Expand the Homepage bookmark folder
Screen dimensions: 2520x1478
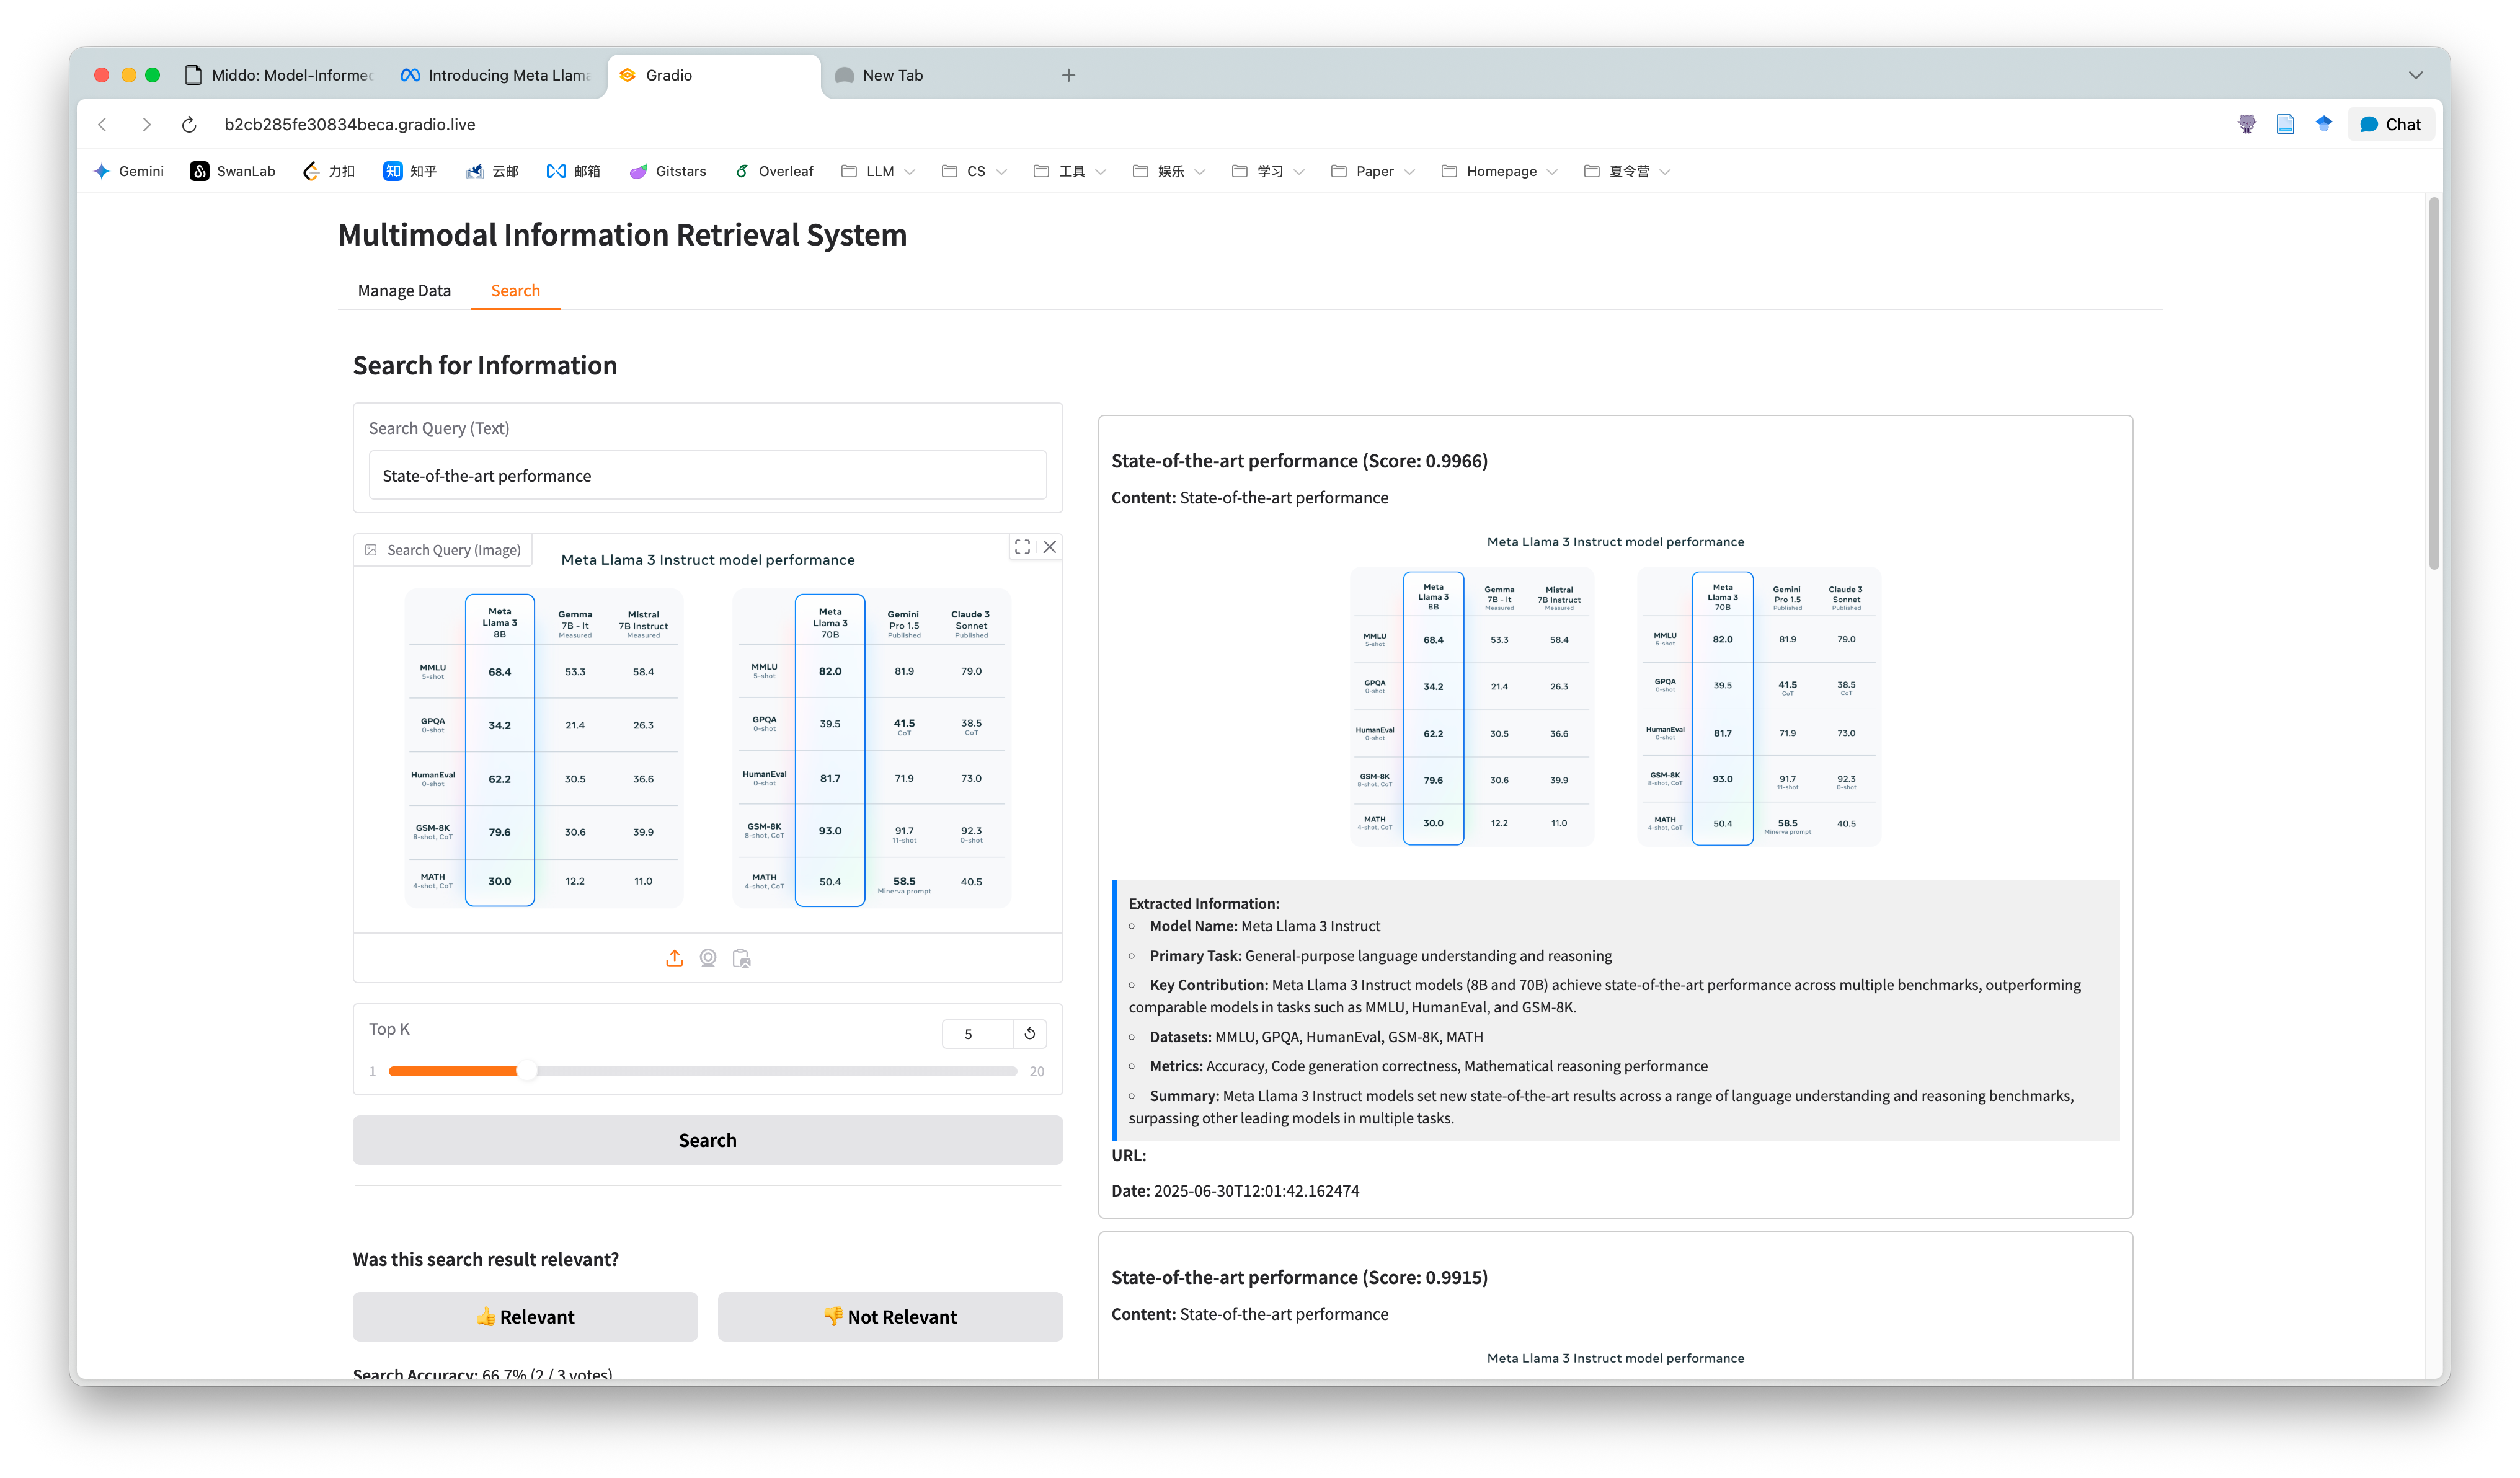(1499, 171)
